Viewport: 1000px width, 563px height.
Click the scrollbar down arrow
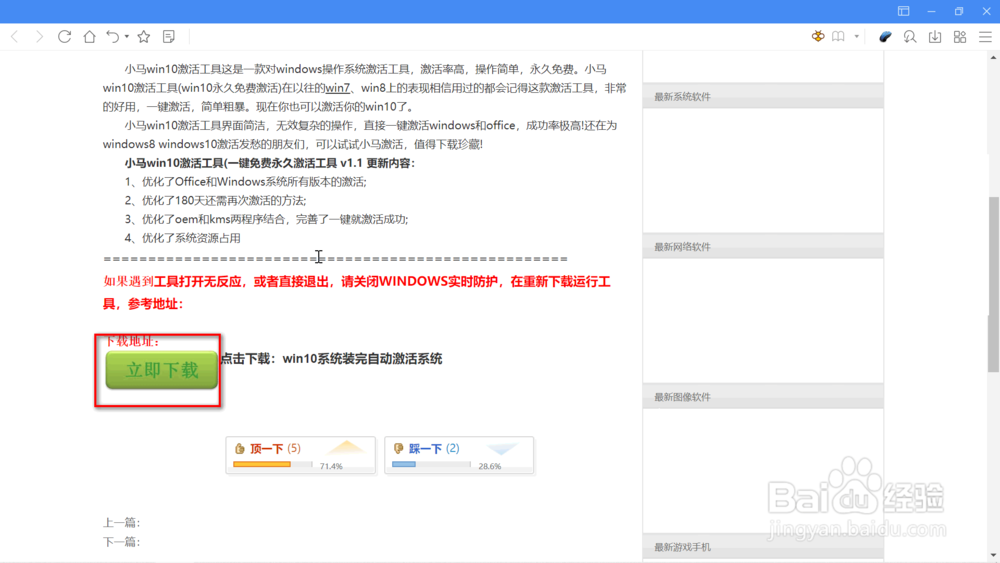tap(994, 556)
